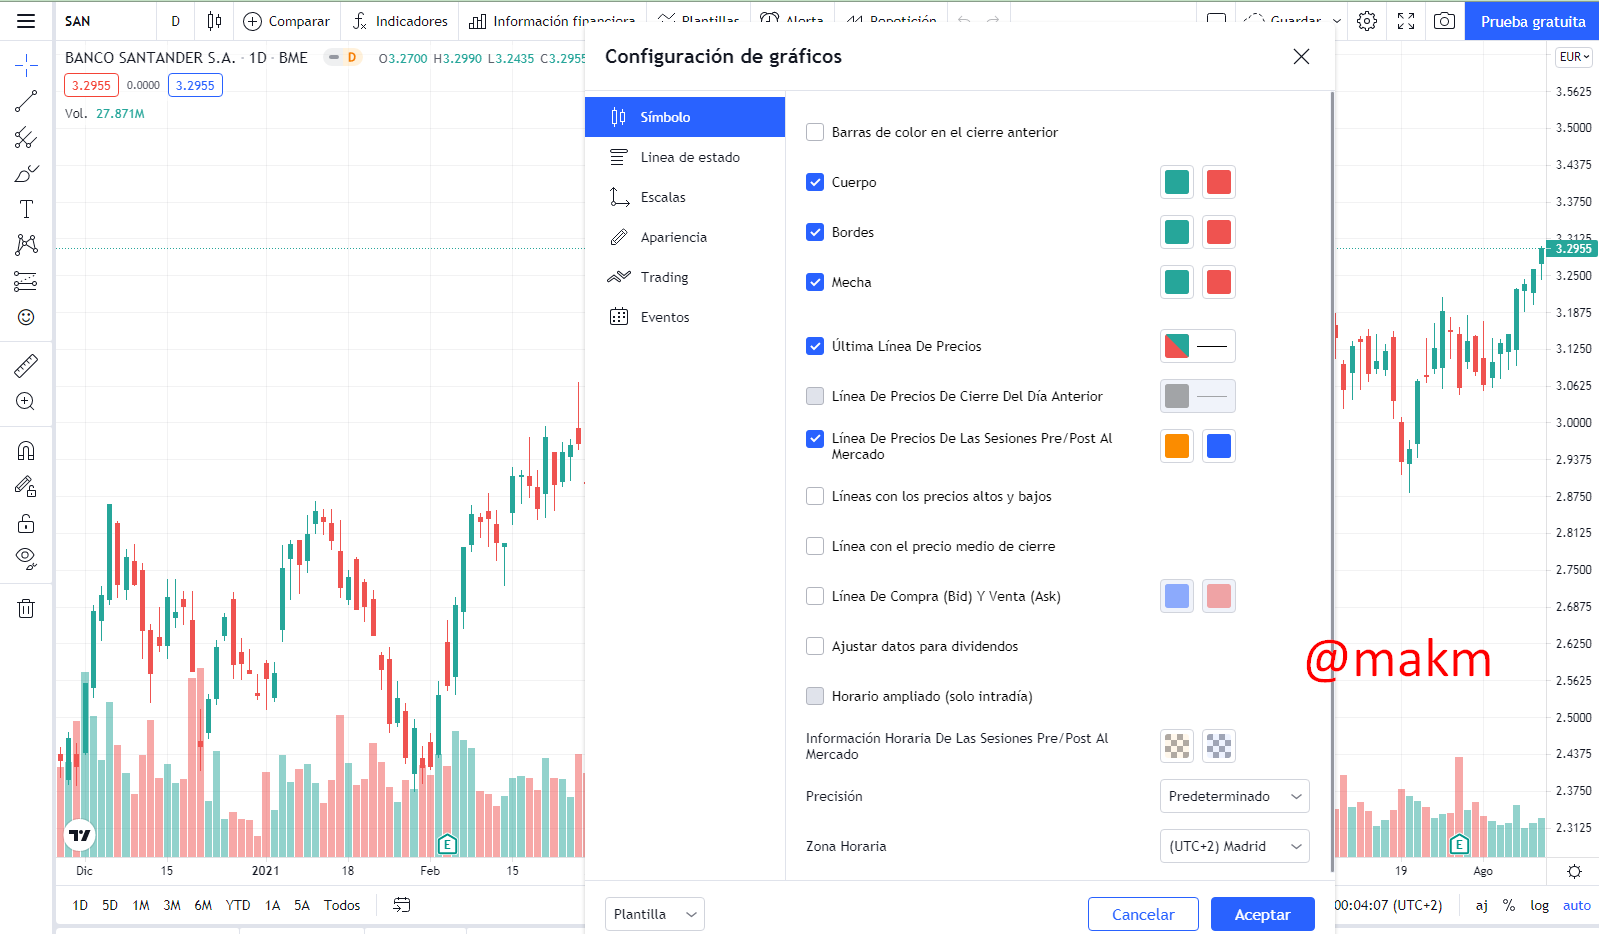Image resolution: width=1599 pixels, height=934 pixels.
Task: Uncheck the Cuerpo checkbox
Action: 815,182
